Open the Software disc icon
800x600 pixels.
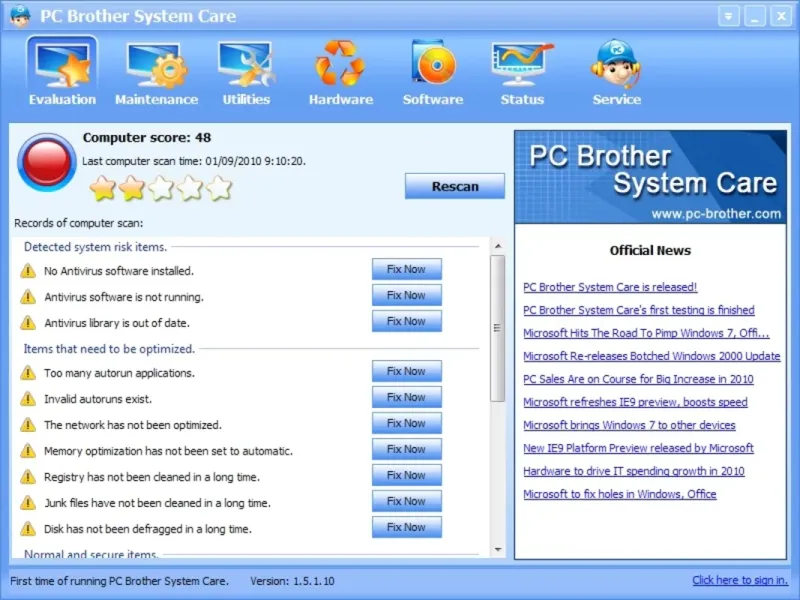tap(433, 62)
